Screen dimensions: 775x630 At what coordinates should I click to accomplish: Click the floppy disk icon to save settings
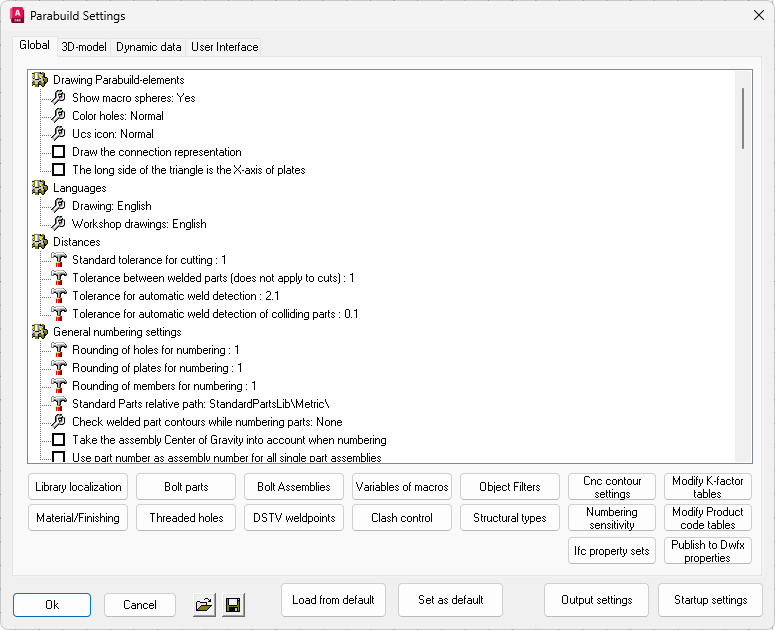click(x=233, y=605)
